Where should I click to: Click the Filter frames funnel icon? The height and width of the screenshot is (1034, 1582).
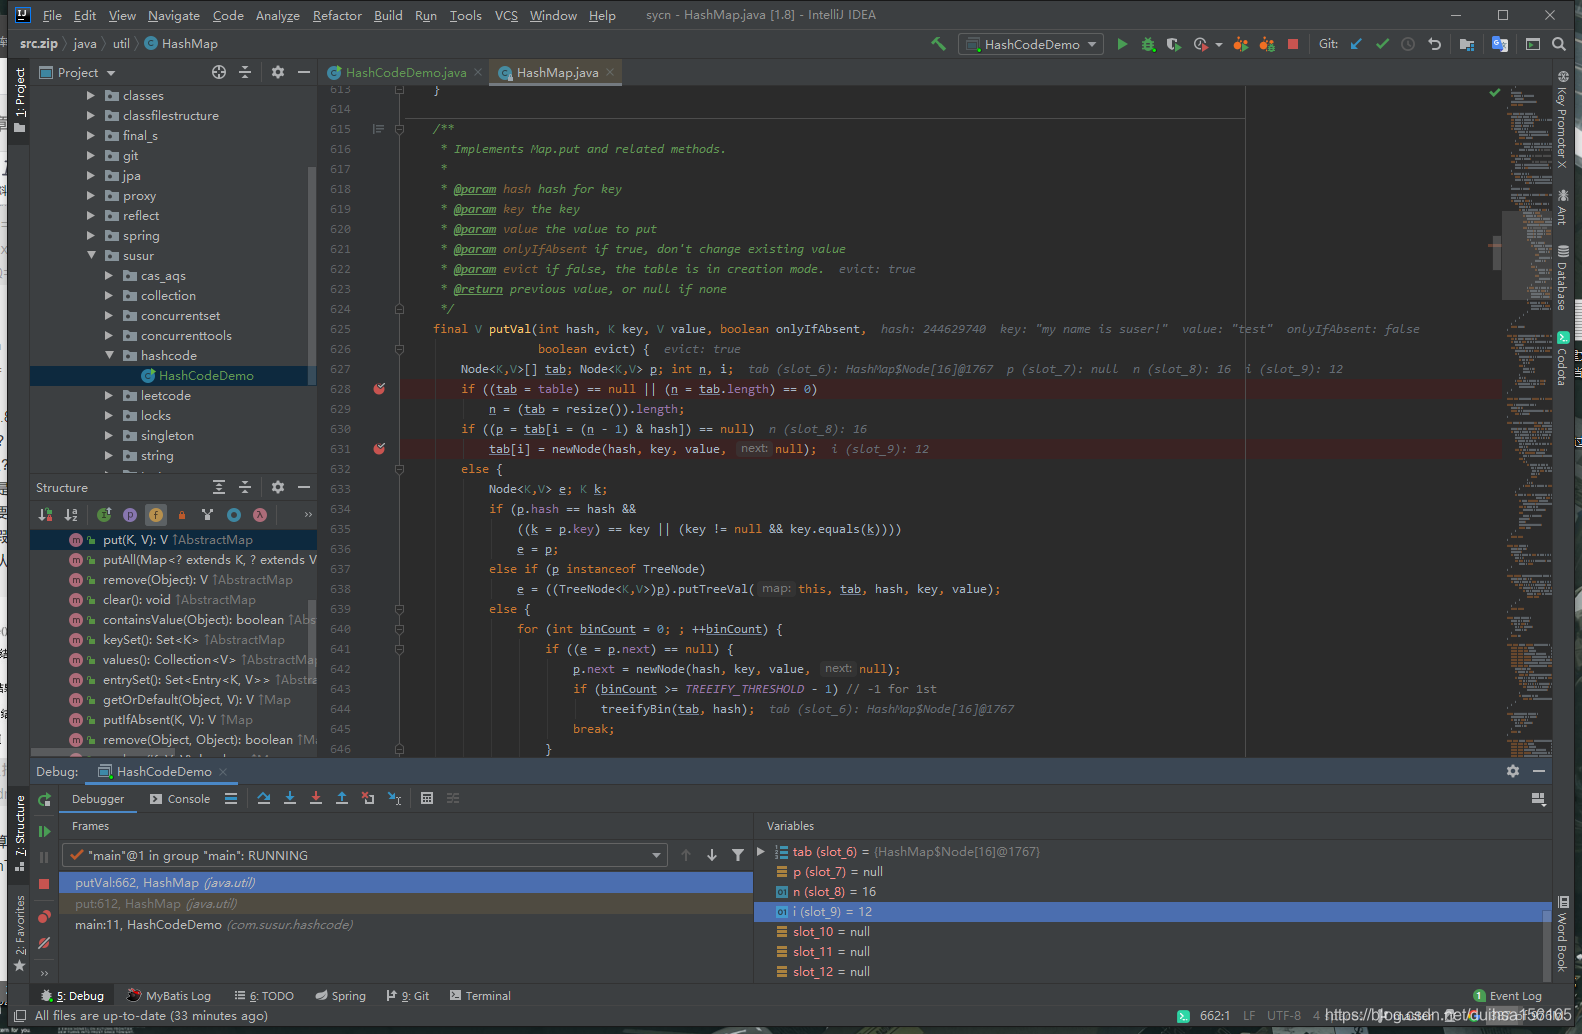(x=738, y=855)
